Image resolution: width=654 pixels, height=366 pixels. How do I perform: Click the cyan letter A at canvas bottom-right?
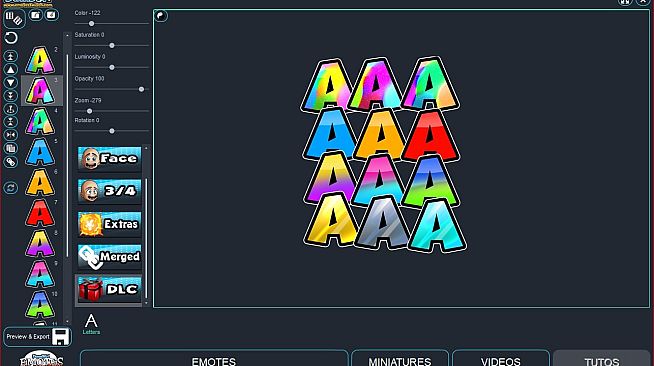[437, 227]
